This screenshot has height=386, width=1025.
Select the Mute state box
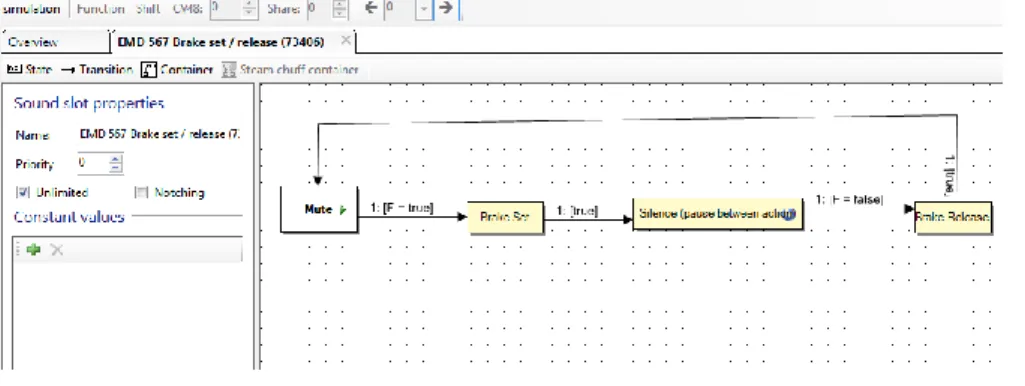click(319, 209)
